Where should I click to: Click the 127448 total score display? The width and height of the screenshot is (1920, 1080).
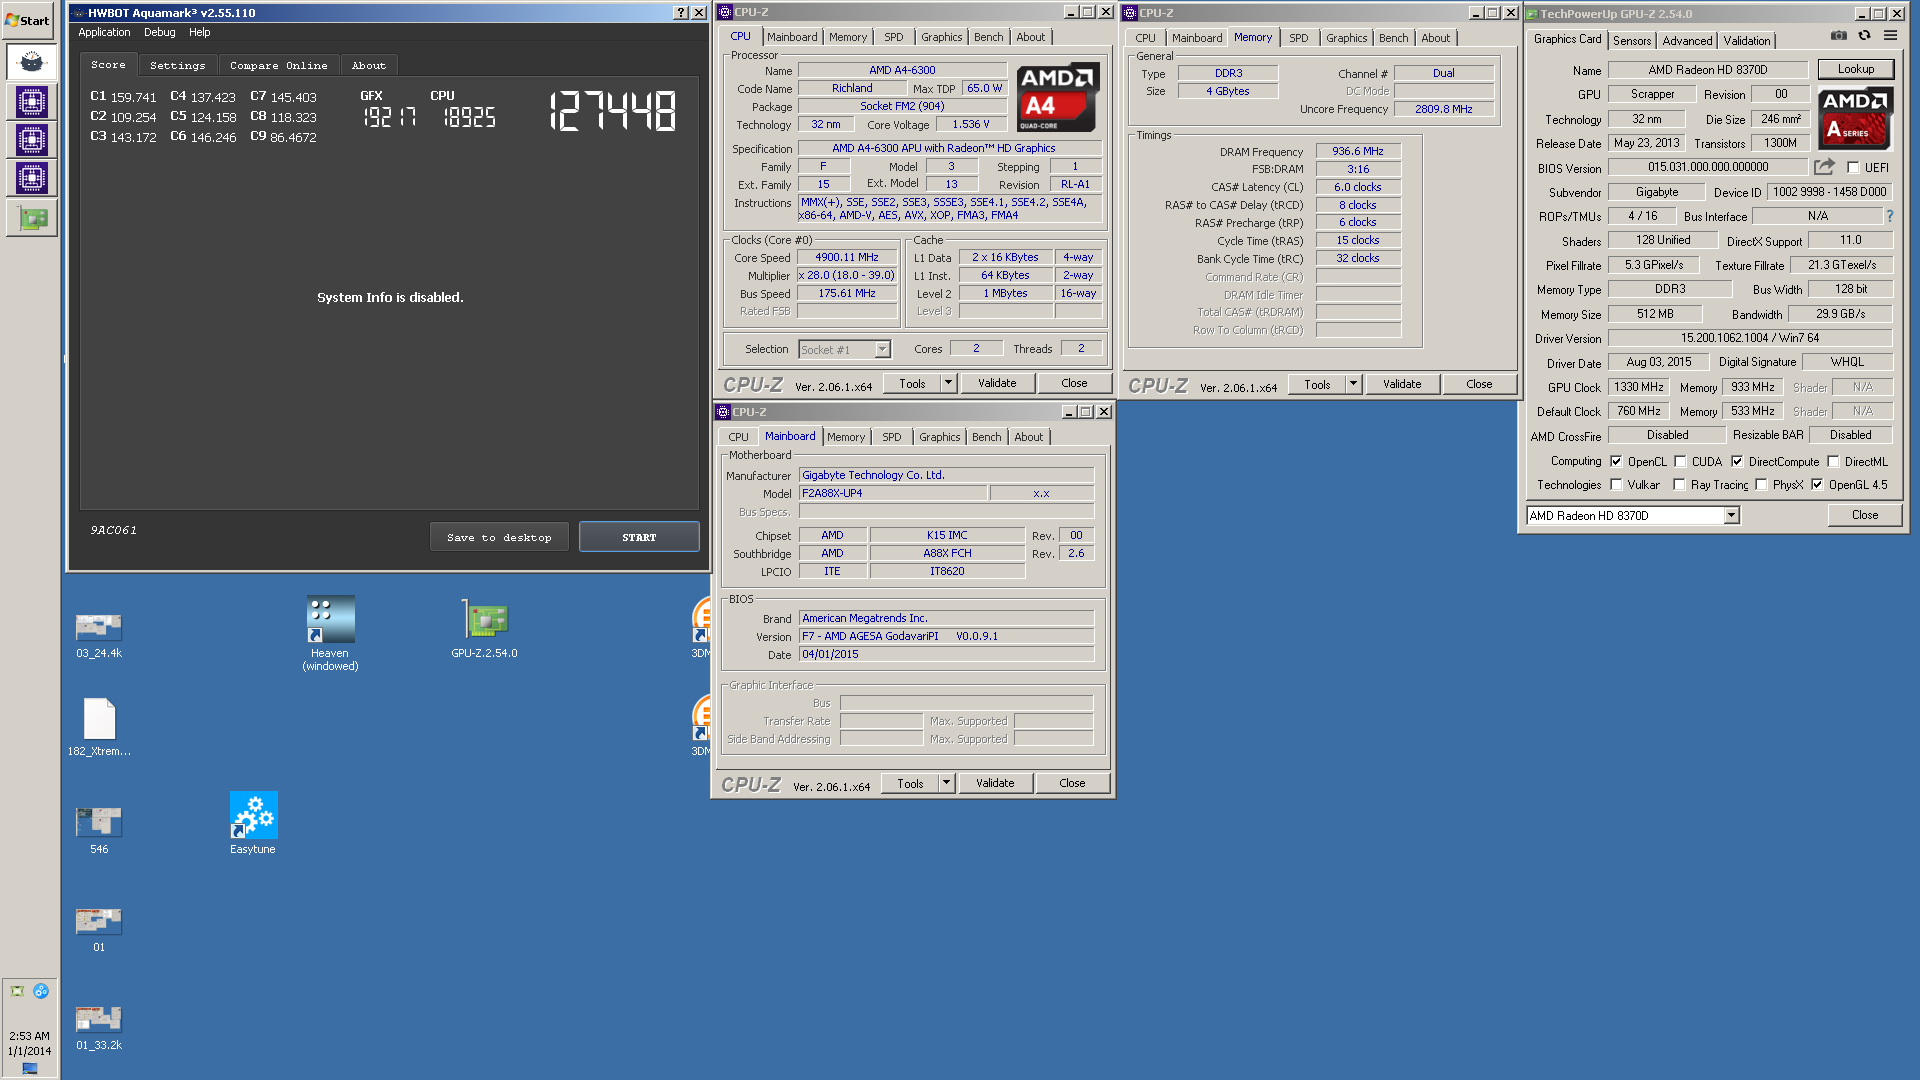[613, 111]
